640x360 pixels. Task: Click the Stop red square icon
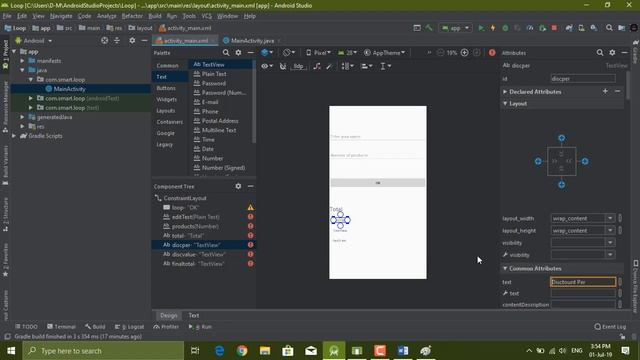click(554, 28)
